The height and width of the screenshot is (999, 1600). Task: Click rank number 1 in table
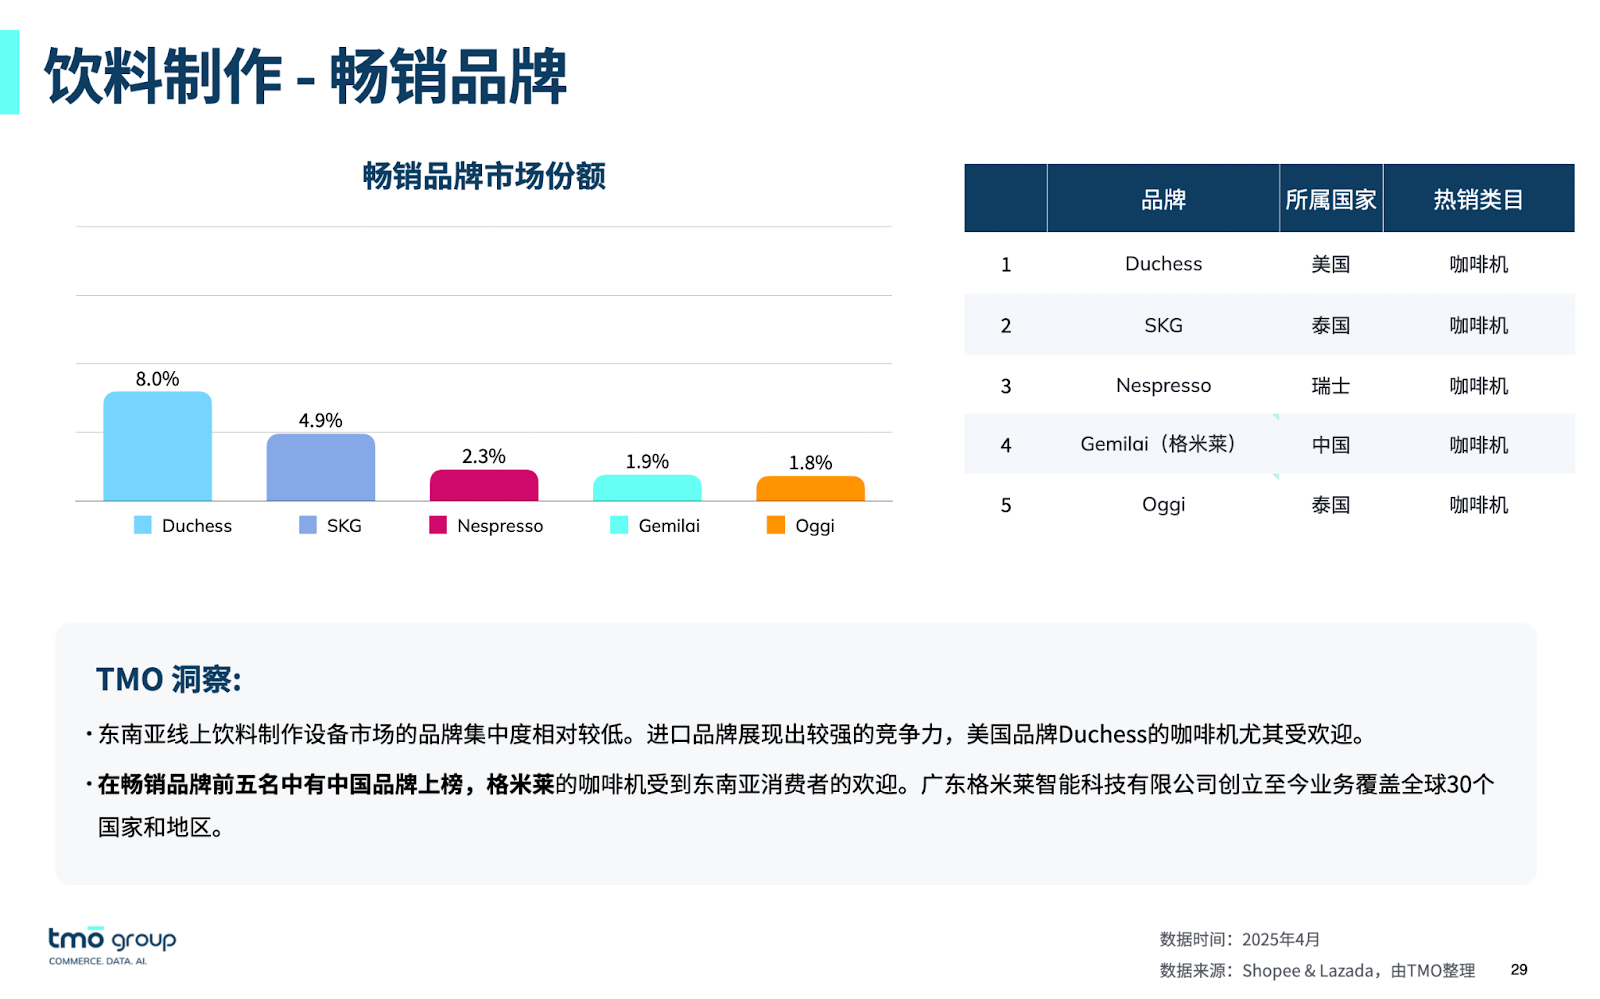coord(1006,265)
